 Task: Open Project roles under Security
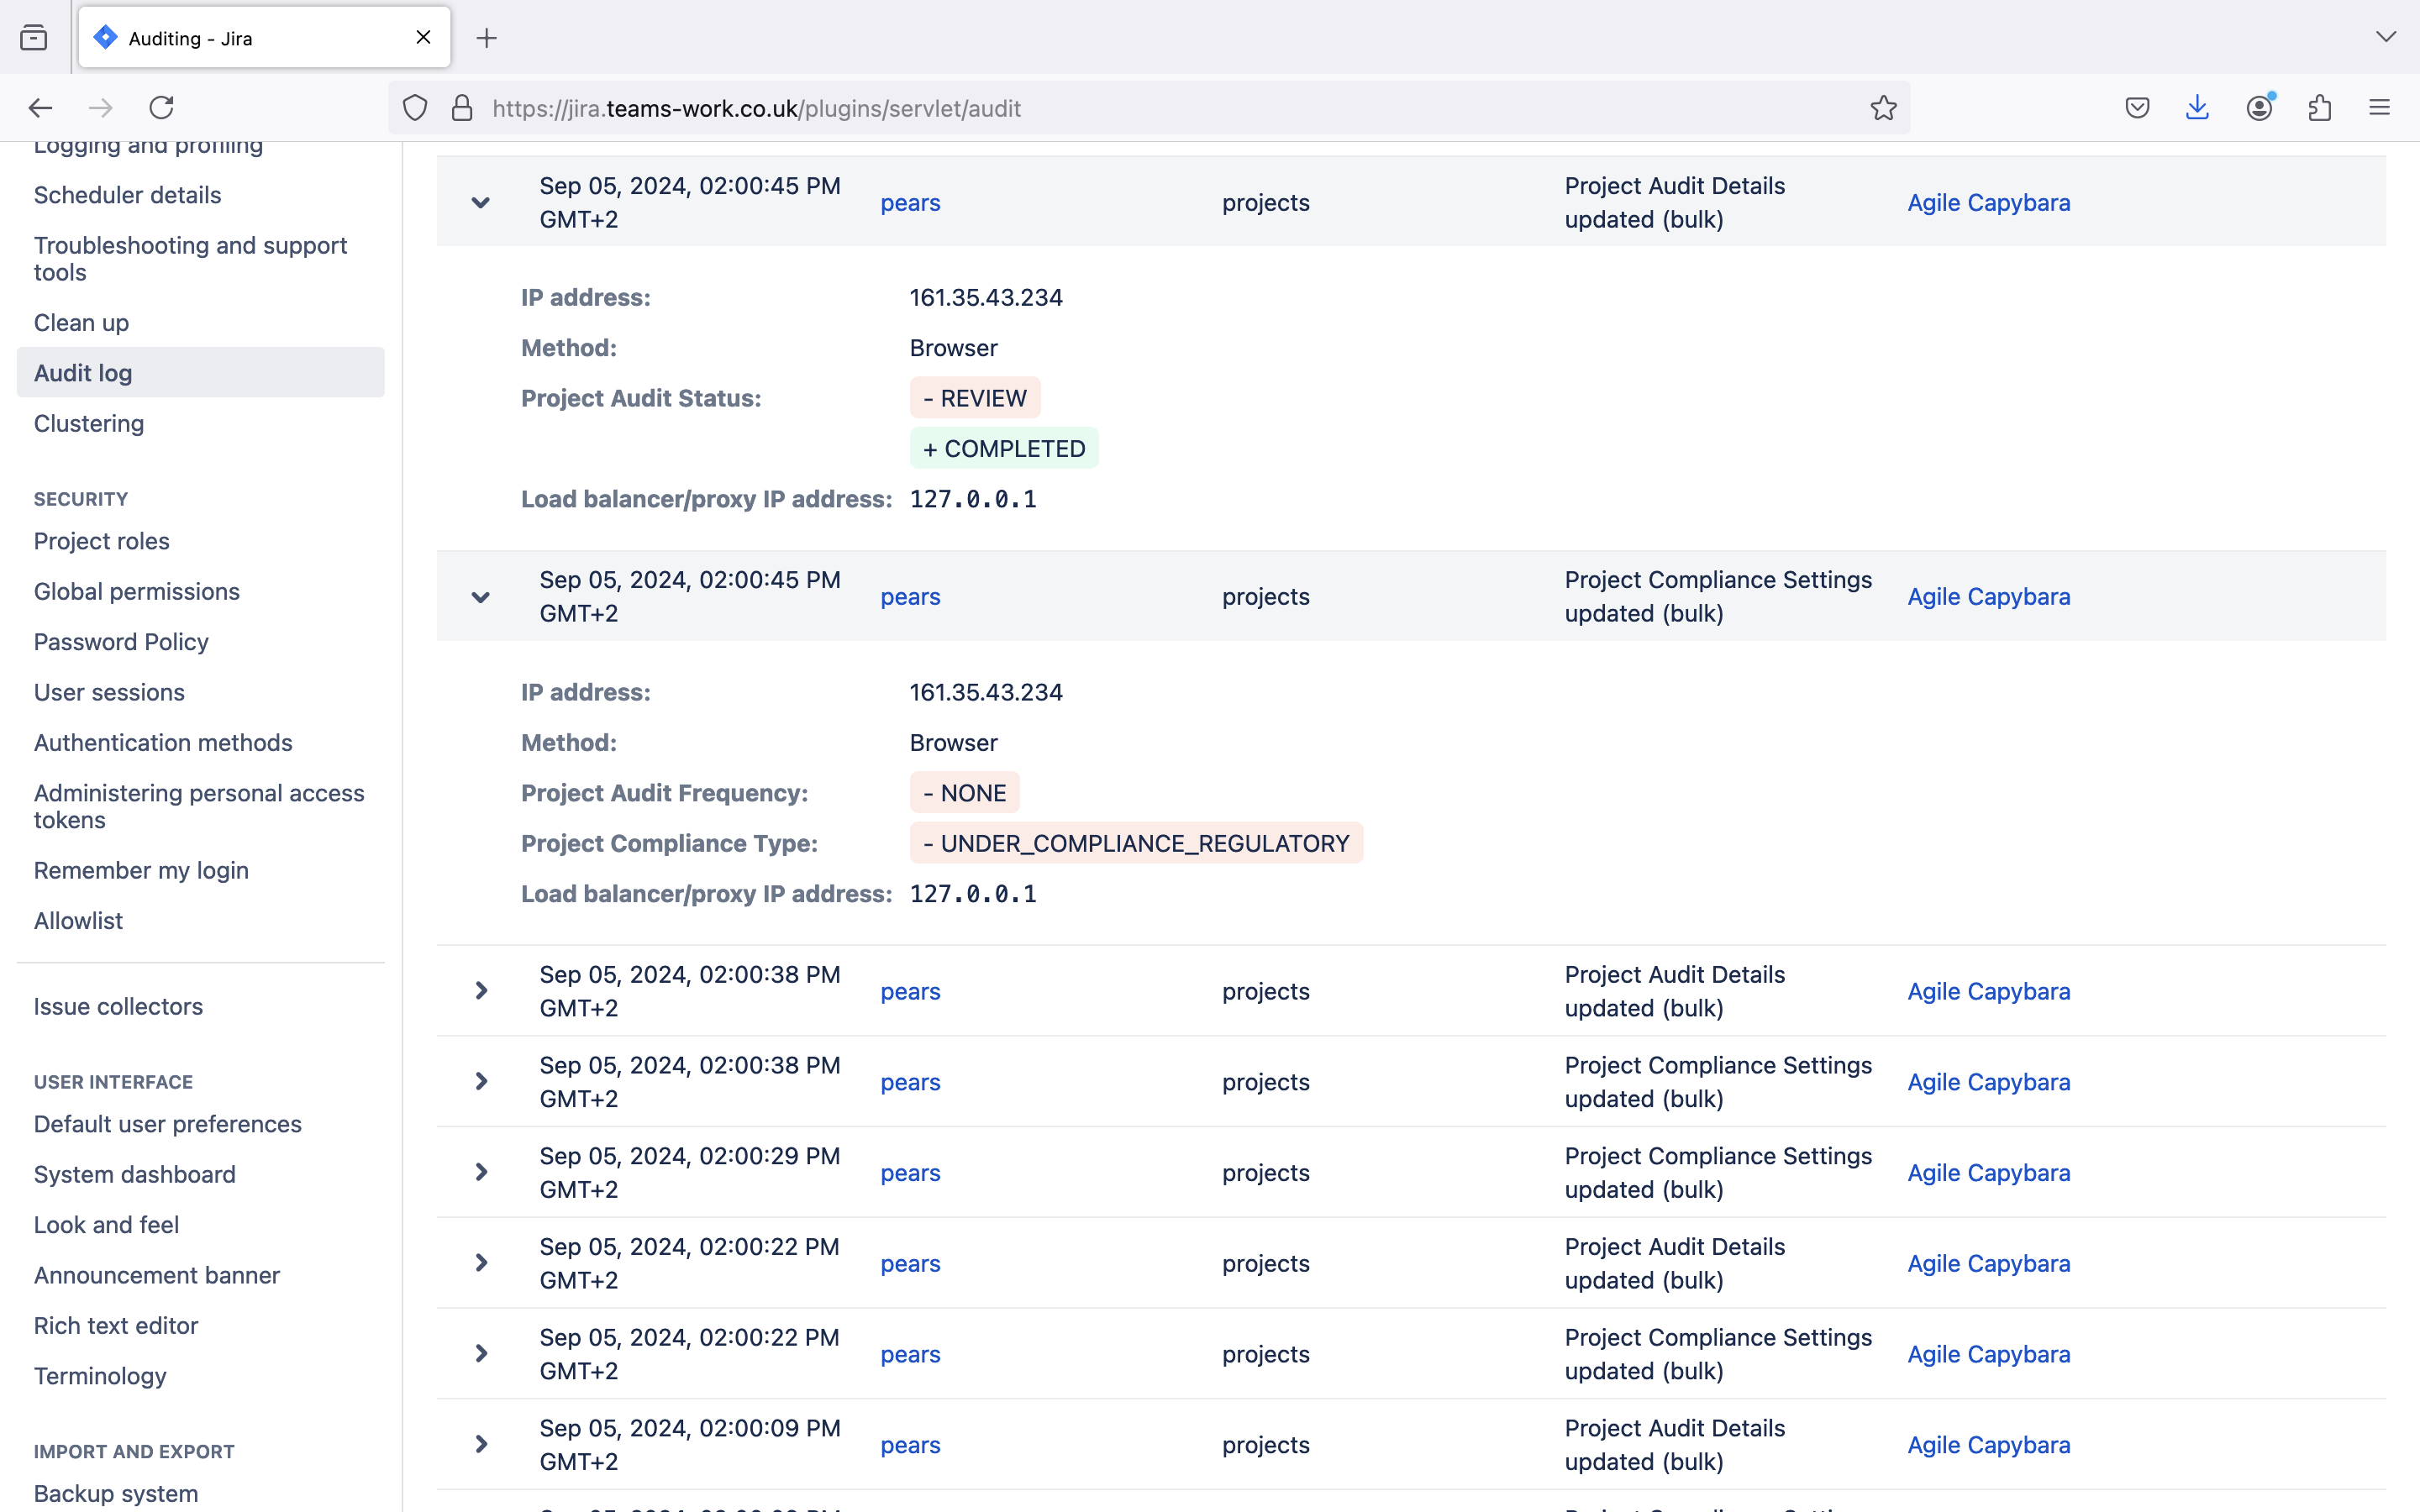pyautogui.click(x=102, y=542)
